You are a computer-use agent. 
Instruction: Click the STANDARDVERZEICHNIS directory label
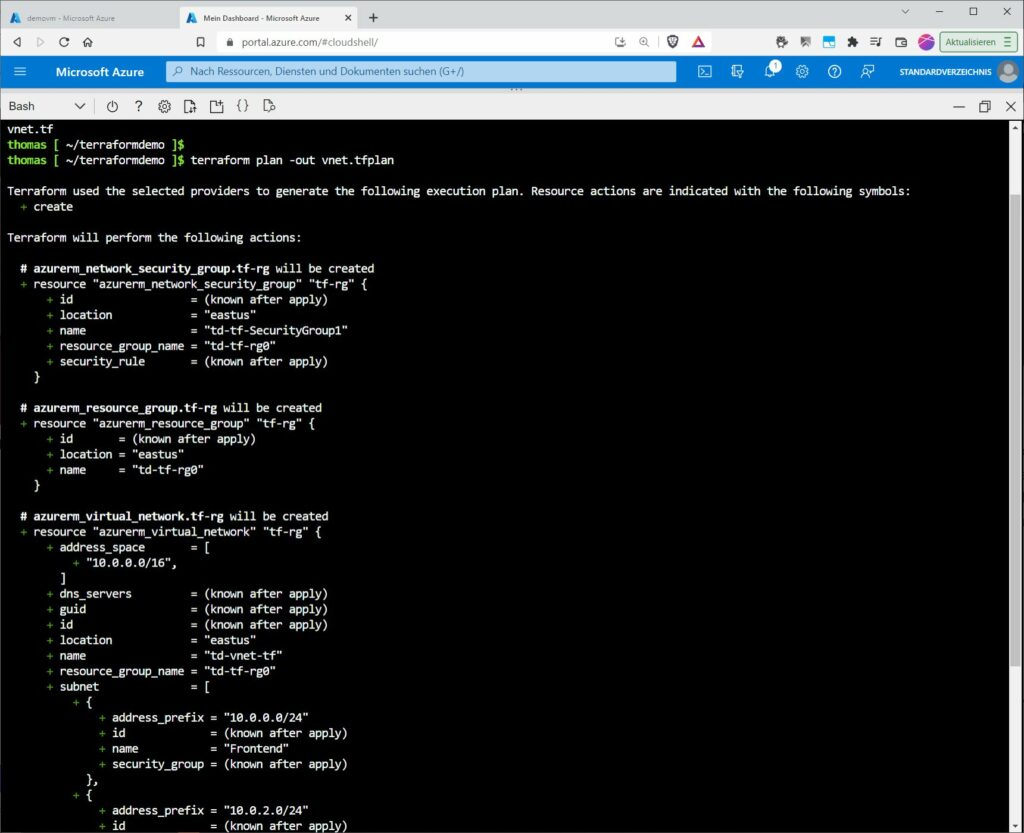pos(945,72)
